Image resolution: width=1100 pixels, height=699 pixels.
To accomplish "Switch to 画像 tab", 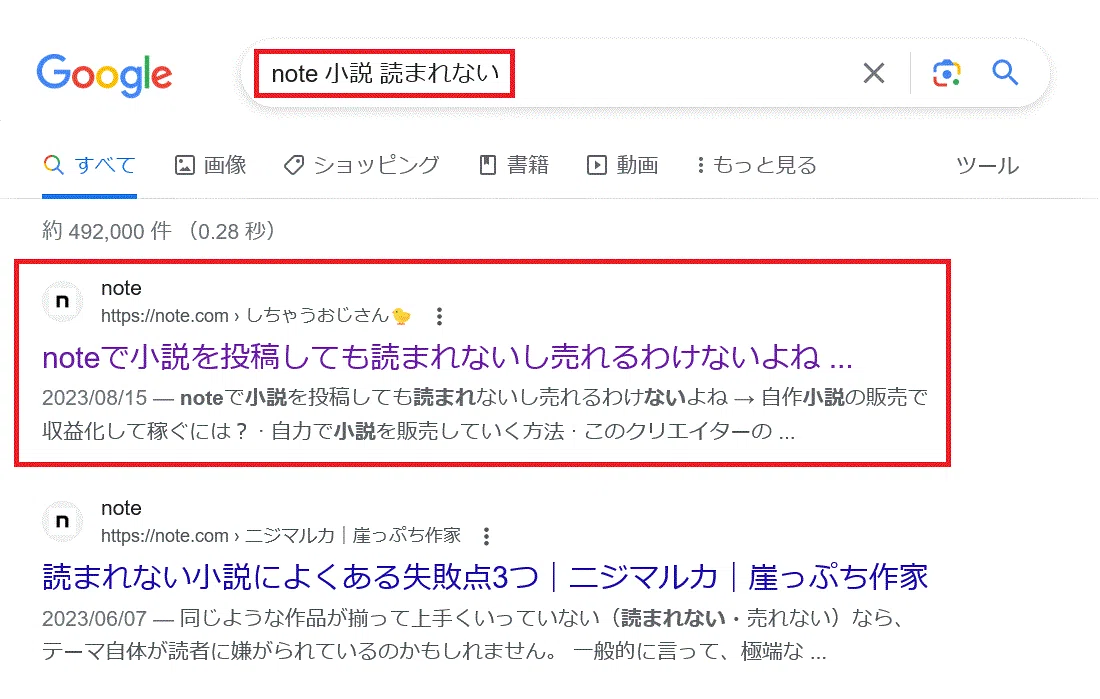I will coord(210,165).
